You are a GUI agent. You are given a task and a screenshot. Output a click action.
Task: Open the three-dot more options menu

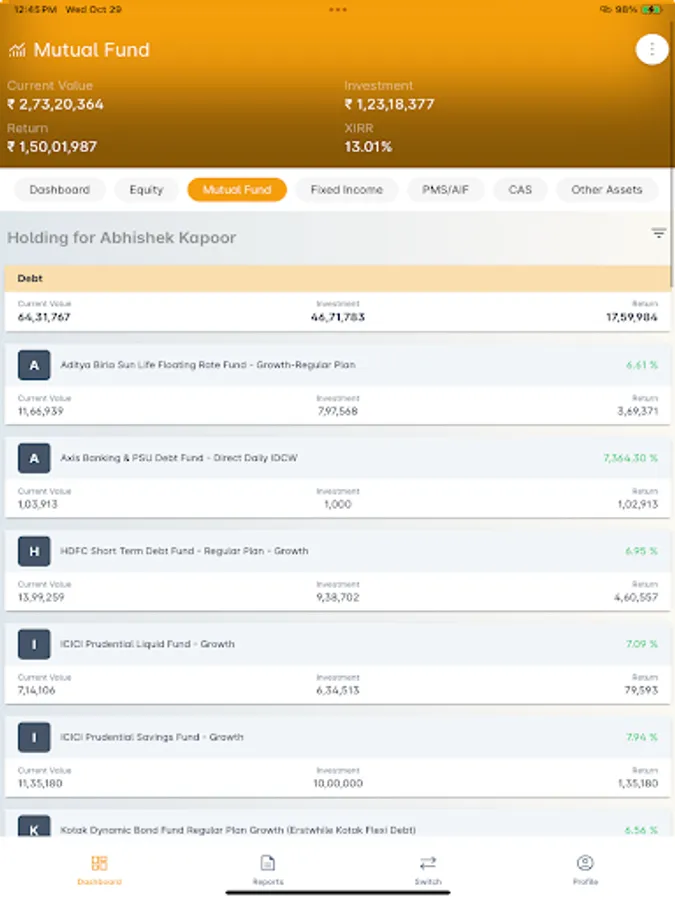pos(651,50)
